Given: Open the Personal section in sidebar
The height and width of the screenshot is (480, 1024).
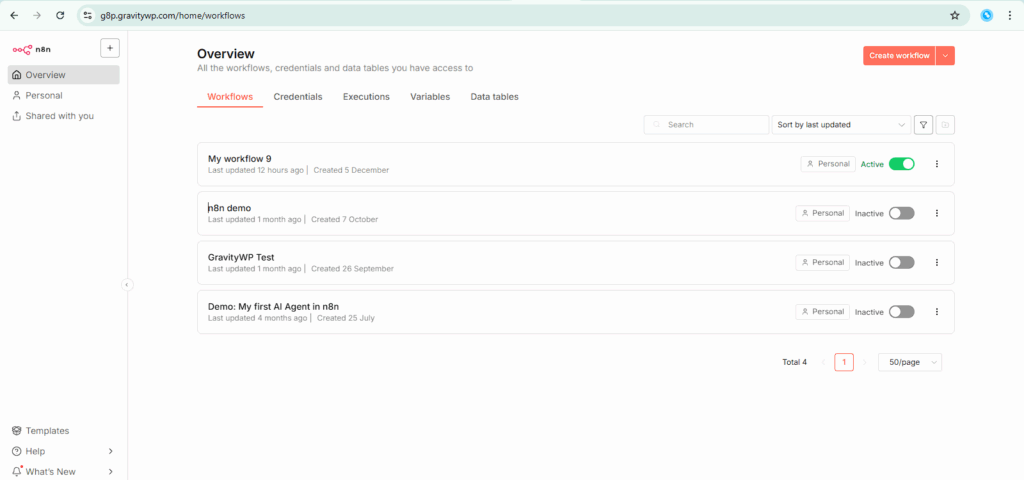Looking at the screenshot, I should pos(63,95).
